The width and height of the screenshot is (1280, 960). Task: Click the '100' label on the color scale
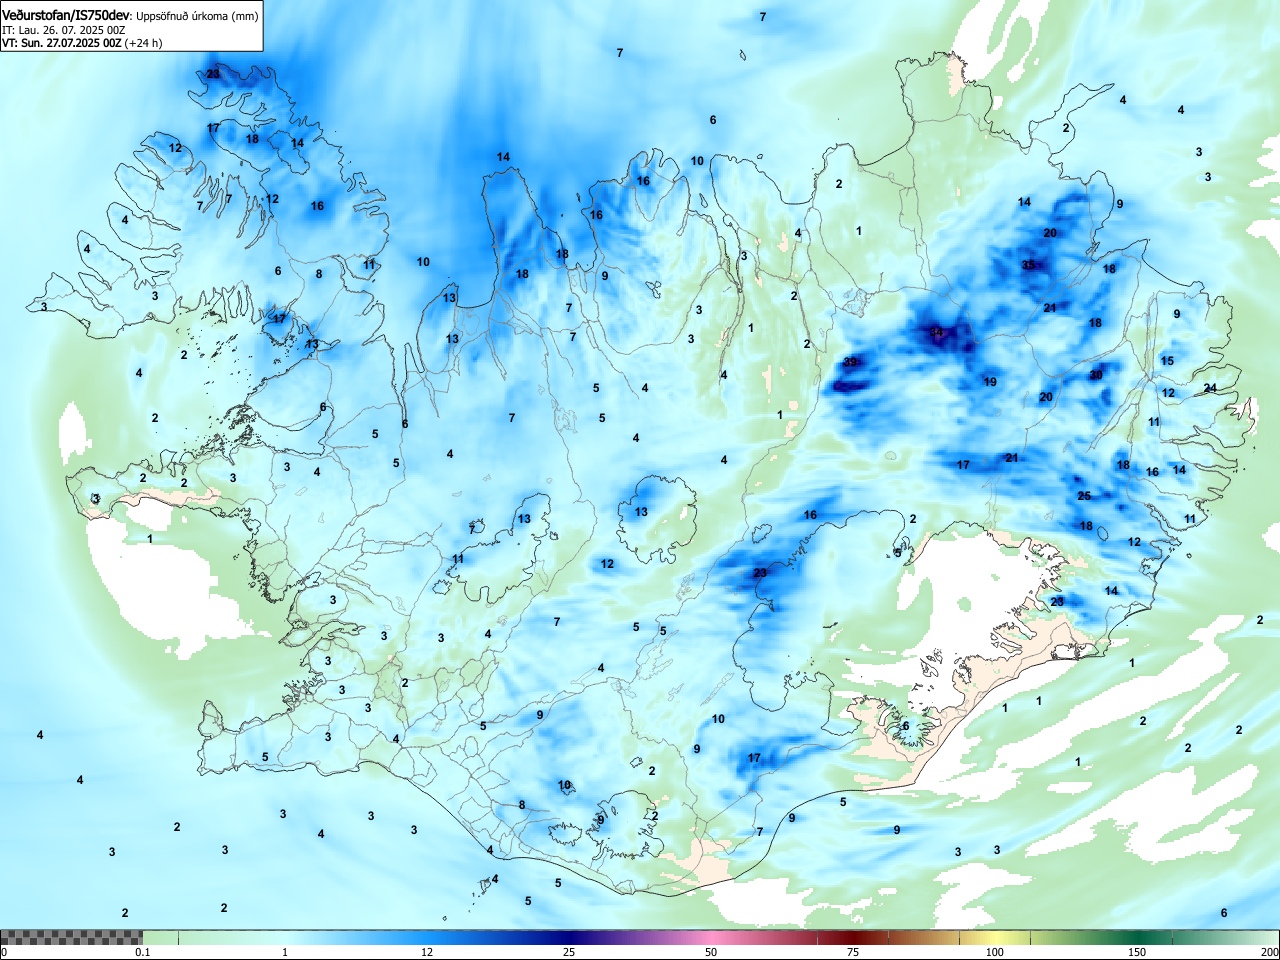(995, 952)
